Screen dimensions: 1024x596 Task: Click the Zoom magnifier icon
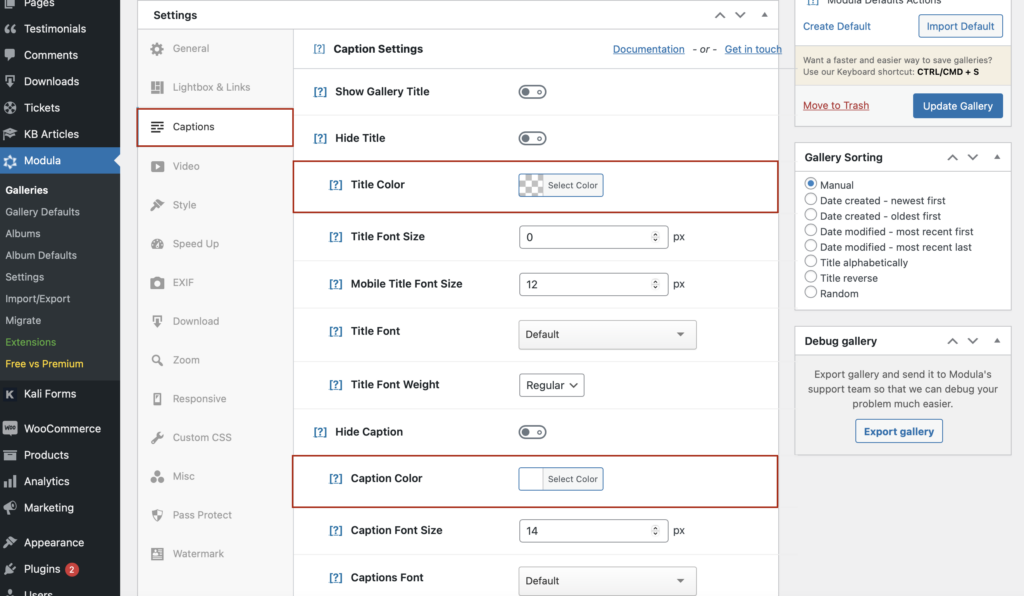[x=157, y=360]
